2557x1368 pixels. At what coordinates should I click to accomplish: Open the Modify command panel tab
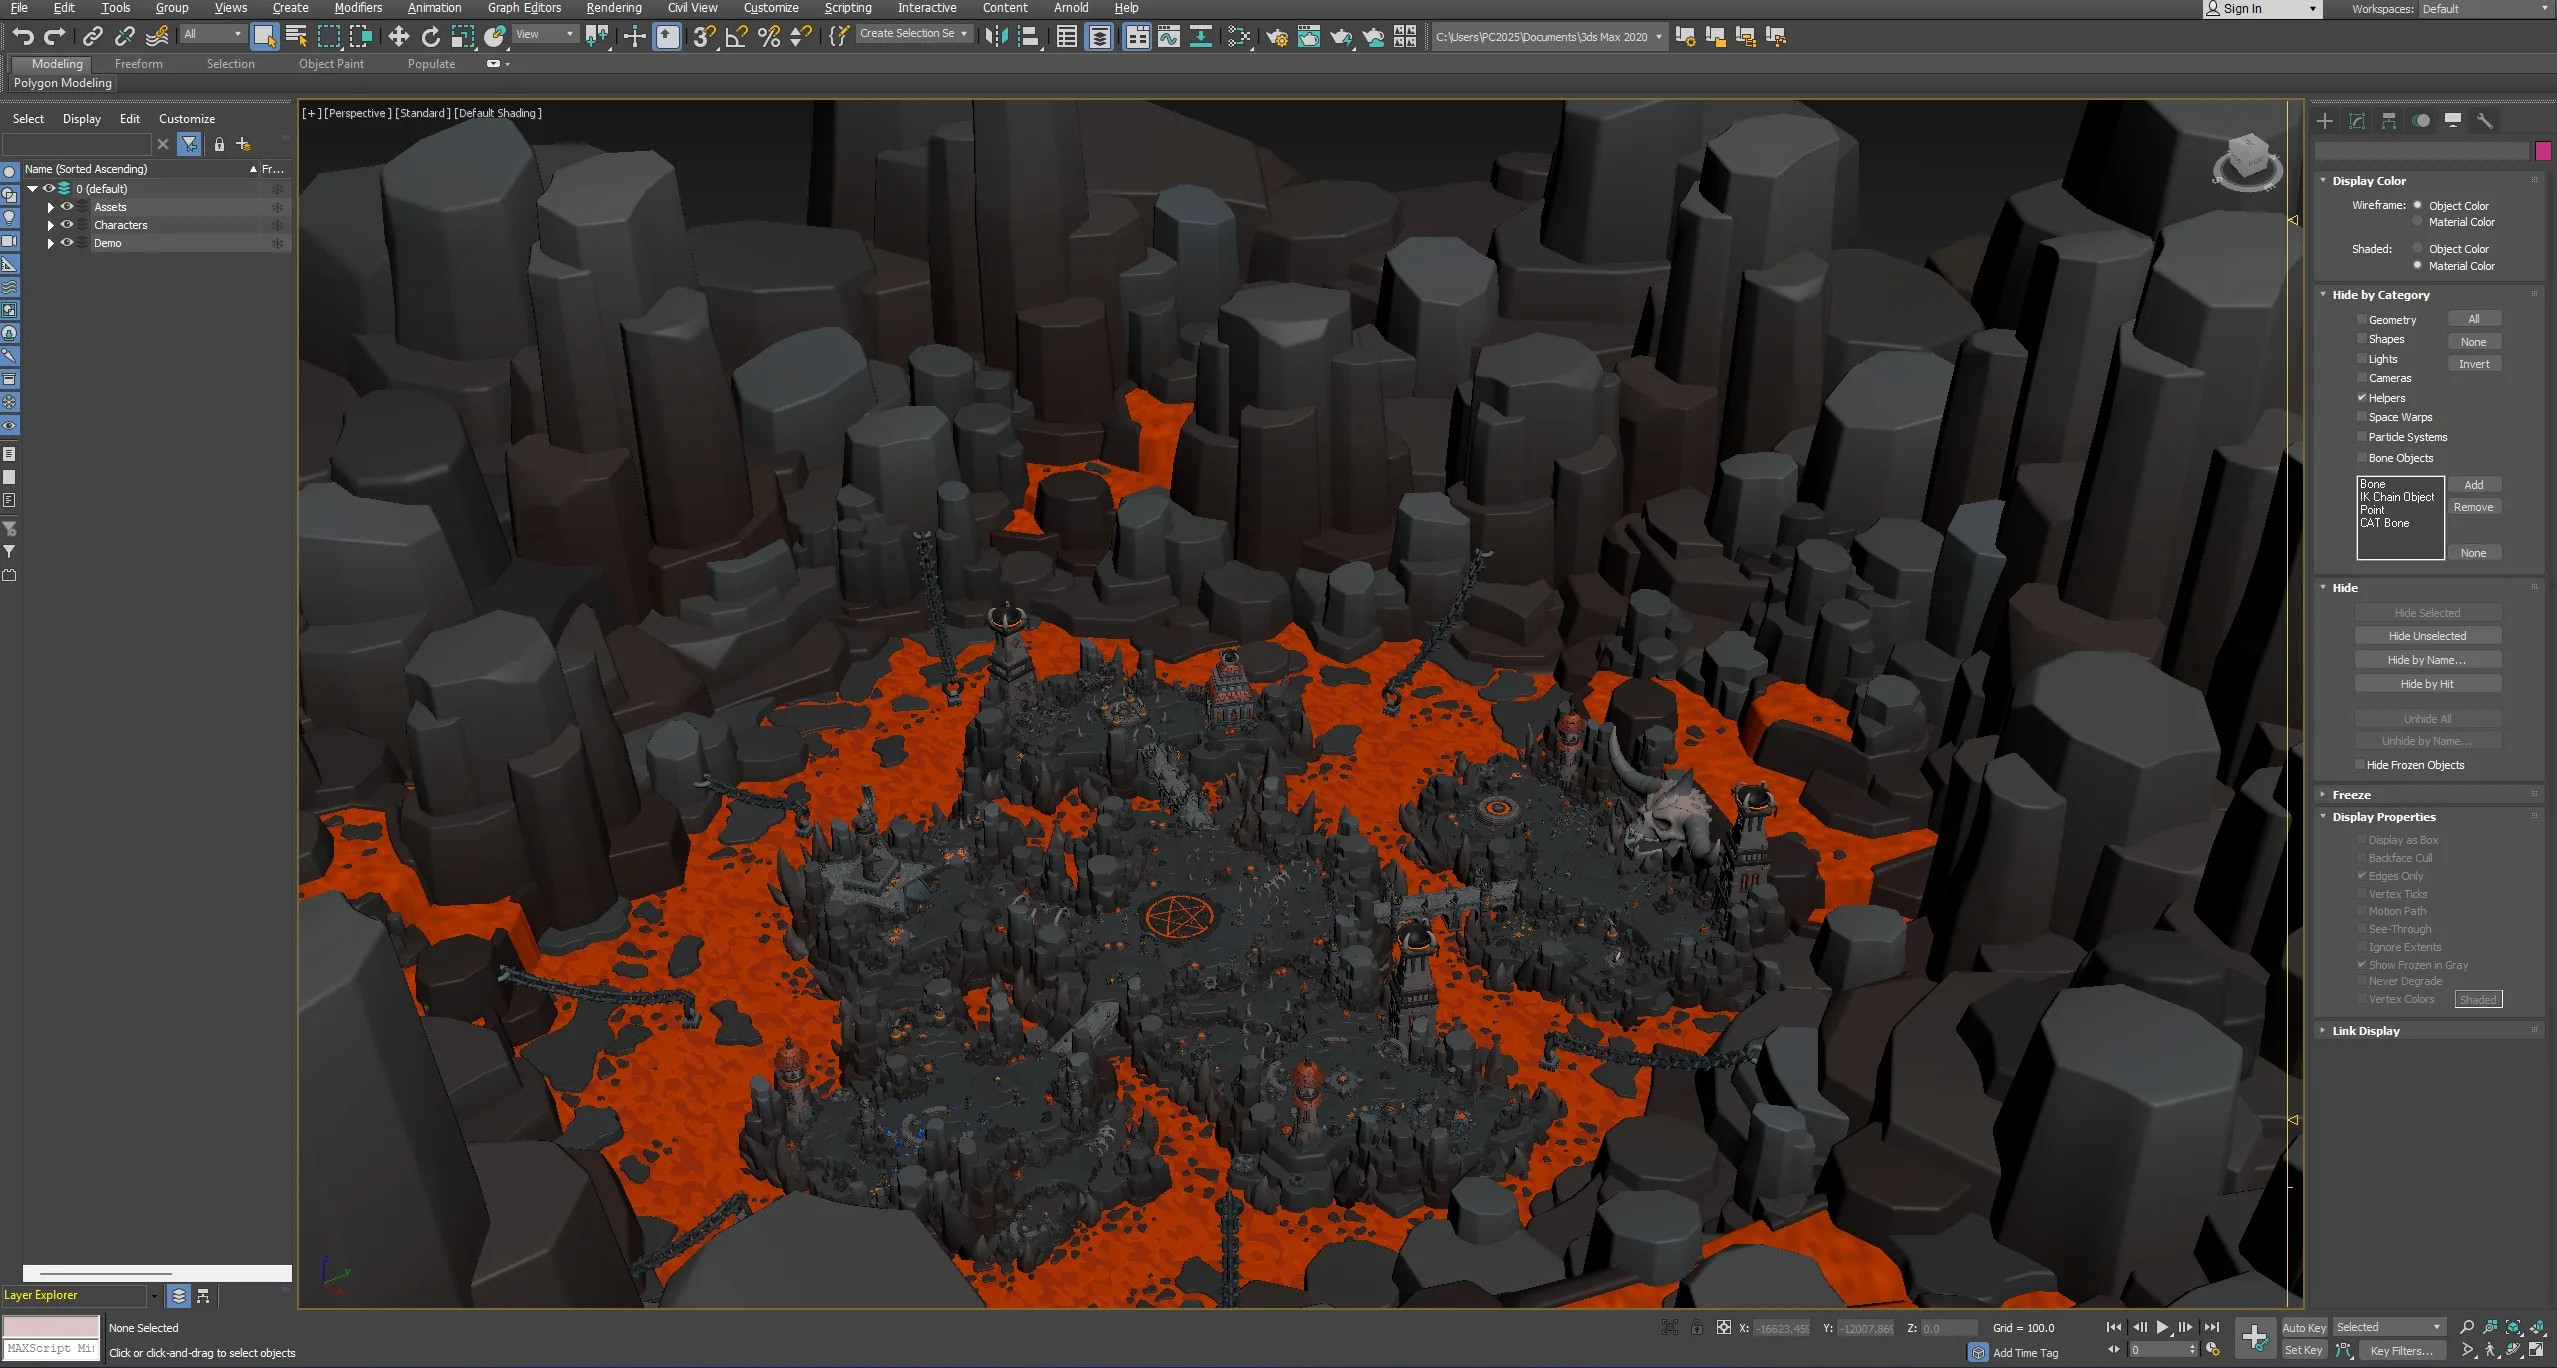2357,121
